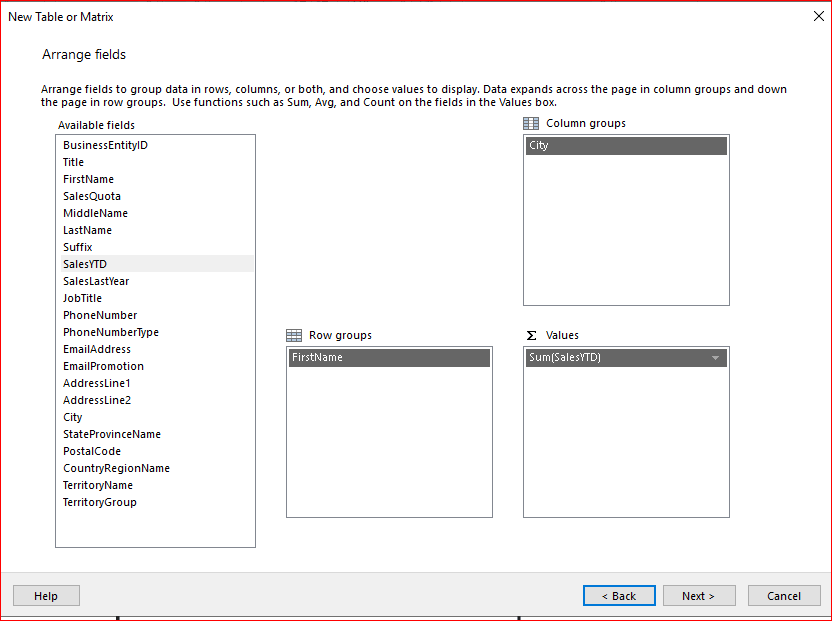The width and height of the screenshot is (832, 621).
Task: Choose the SalesQuota field
Action: pyautogui.click(x=92, y=196)
